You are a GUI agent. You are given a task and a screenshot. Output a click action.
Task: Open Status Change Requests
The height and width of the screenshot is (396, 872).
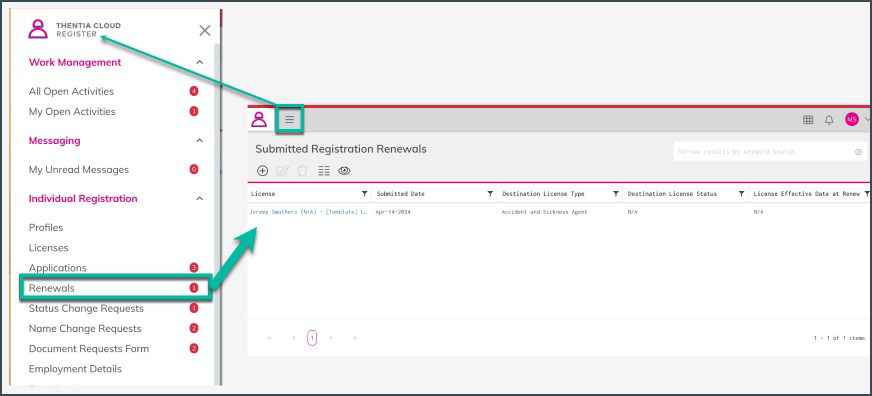point(86,308)
